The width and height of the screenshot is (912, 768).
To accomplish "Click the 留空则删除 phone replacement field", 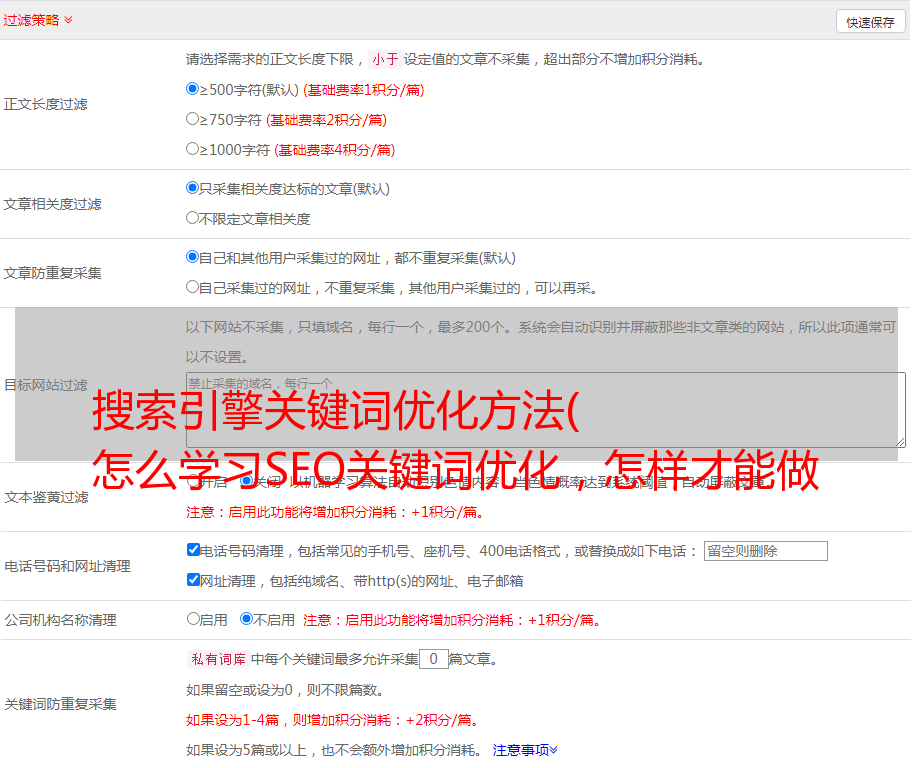I will [765, 551].
